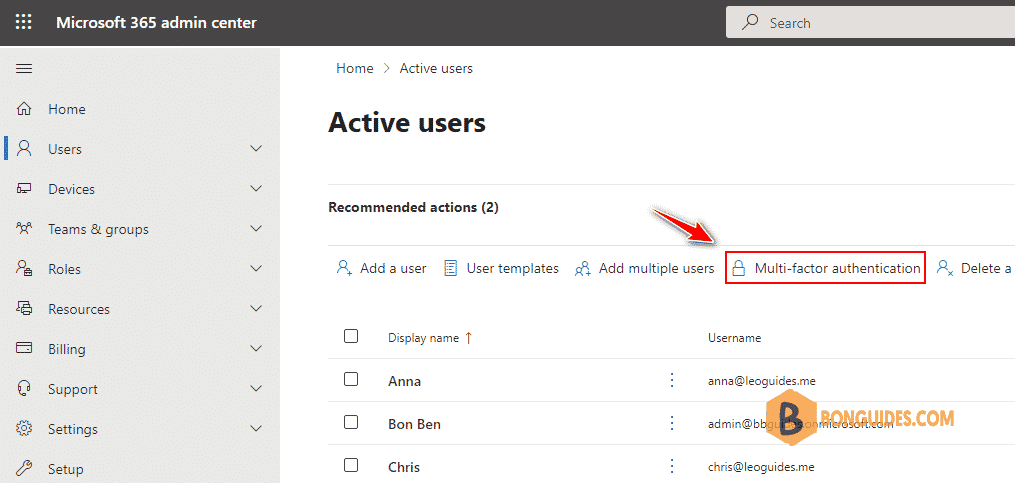Open more actions dots for Bon Ben
Viewport: 1015px width, 483px height.
(x=672, y=423)
